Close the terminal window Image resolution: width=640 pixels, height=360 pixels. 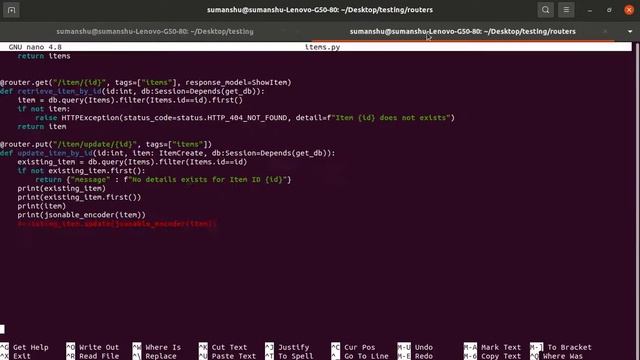629,10
